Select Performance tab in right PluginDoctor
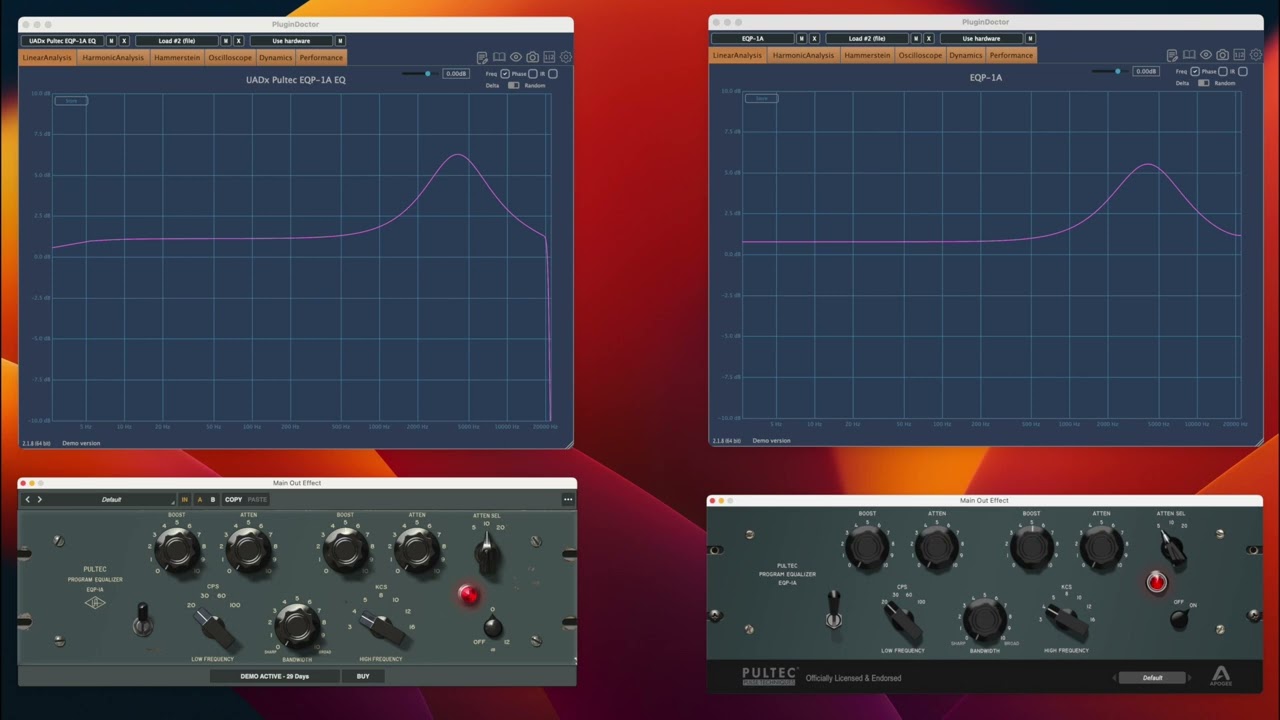The image size is (1280, 720). point(1011,55)
